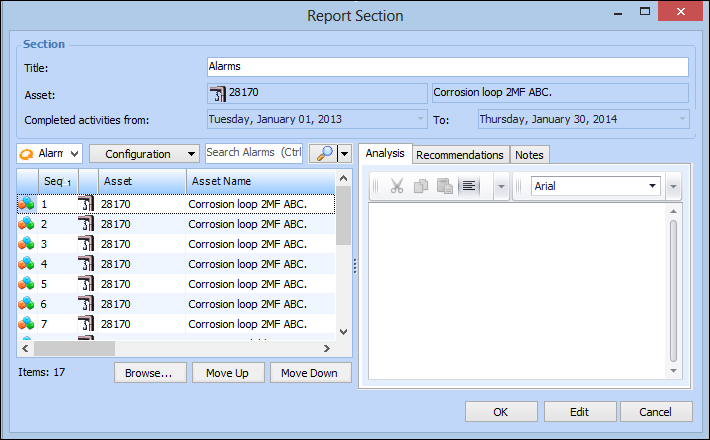The height and width of the screenshot is (440, 710).
Task: Switch to the Notes tab
Action: (x=530, y=155)
